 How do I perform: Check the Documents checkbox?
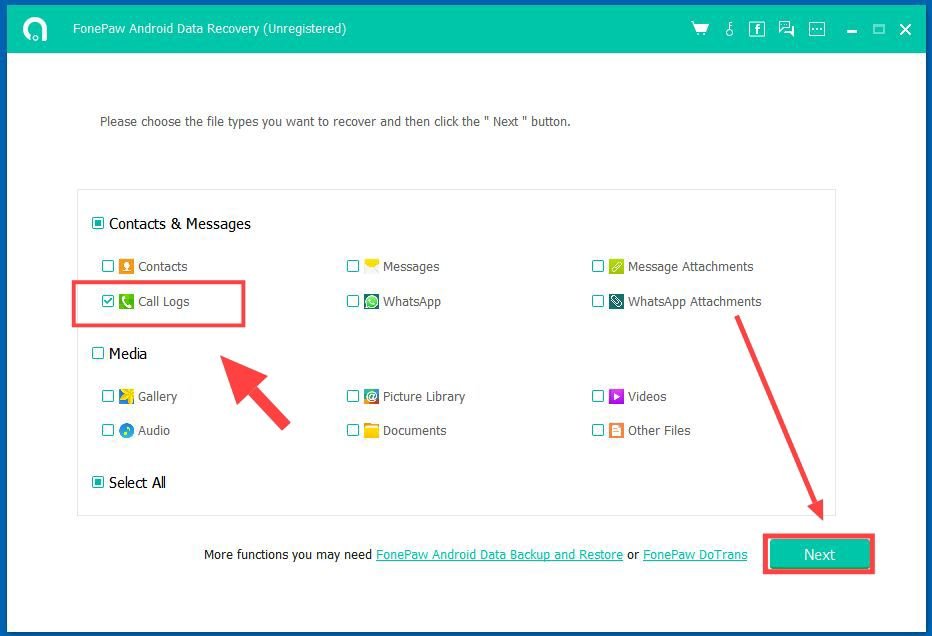[x=353, y=430]
